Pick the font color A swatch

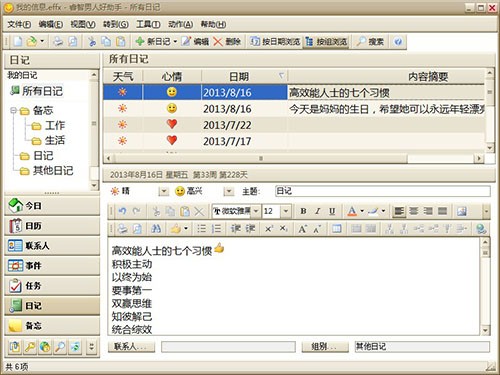352,211
